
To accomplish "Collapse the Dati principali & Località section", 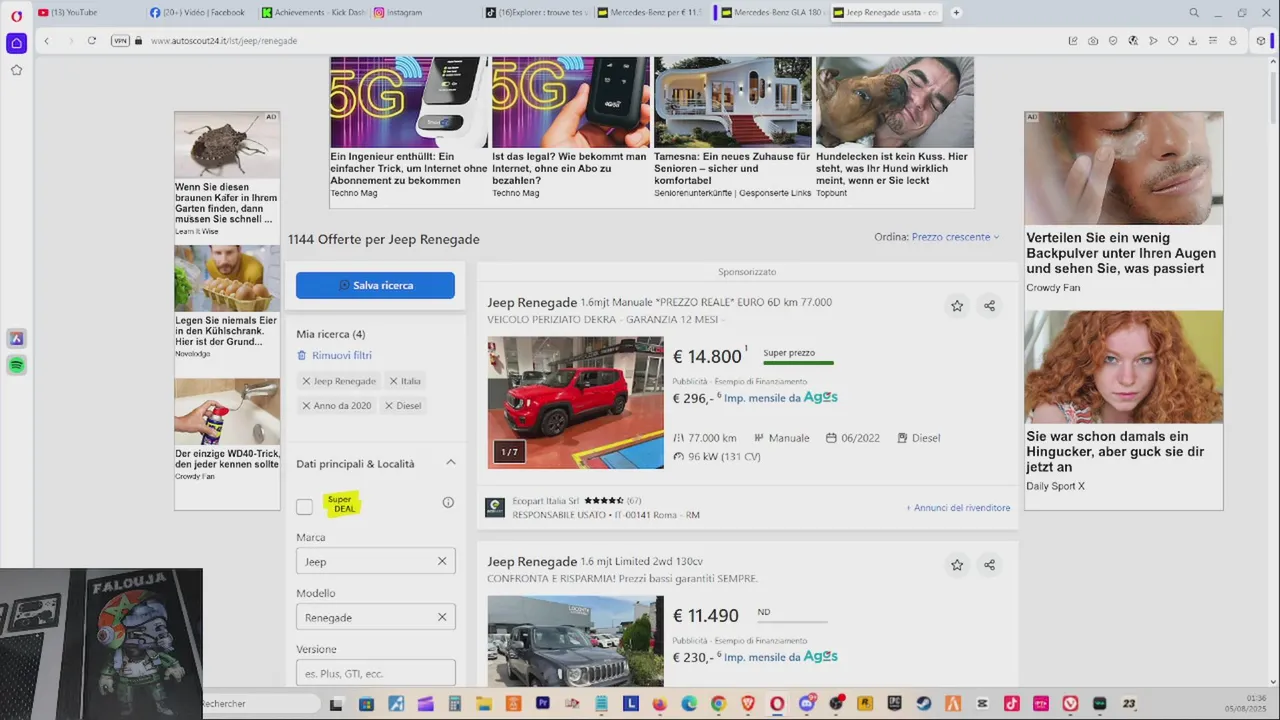I will point(450,462).
